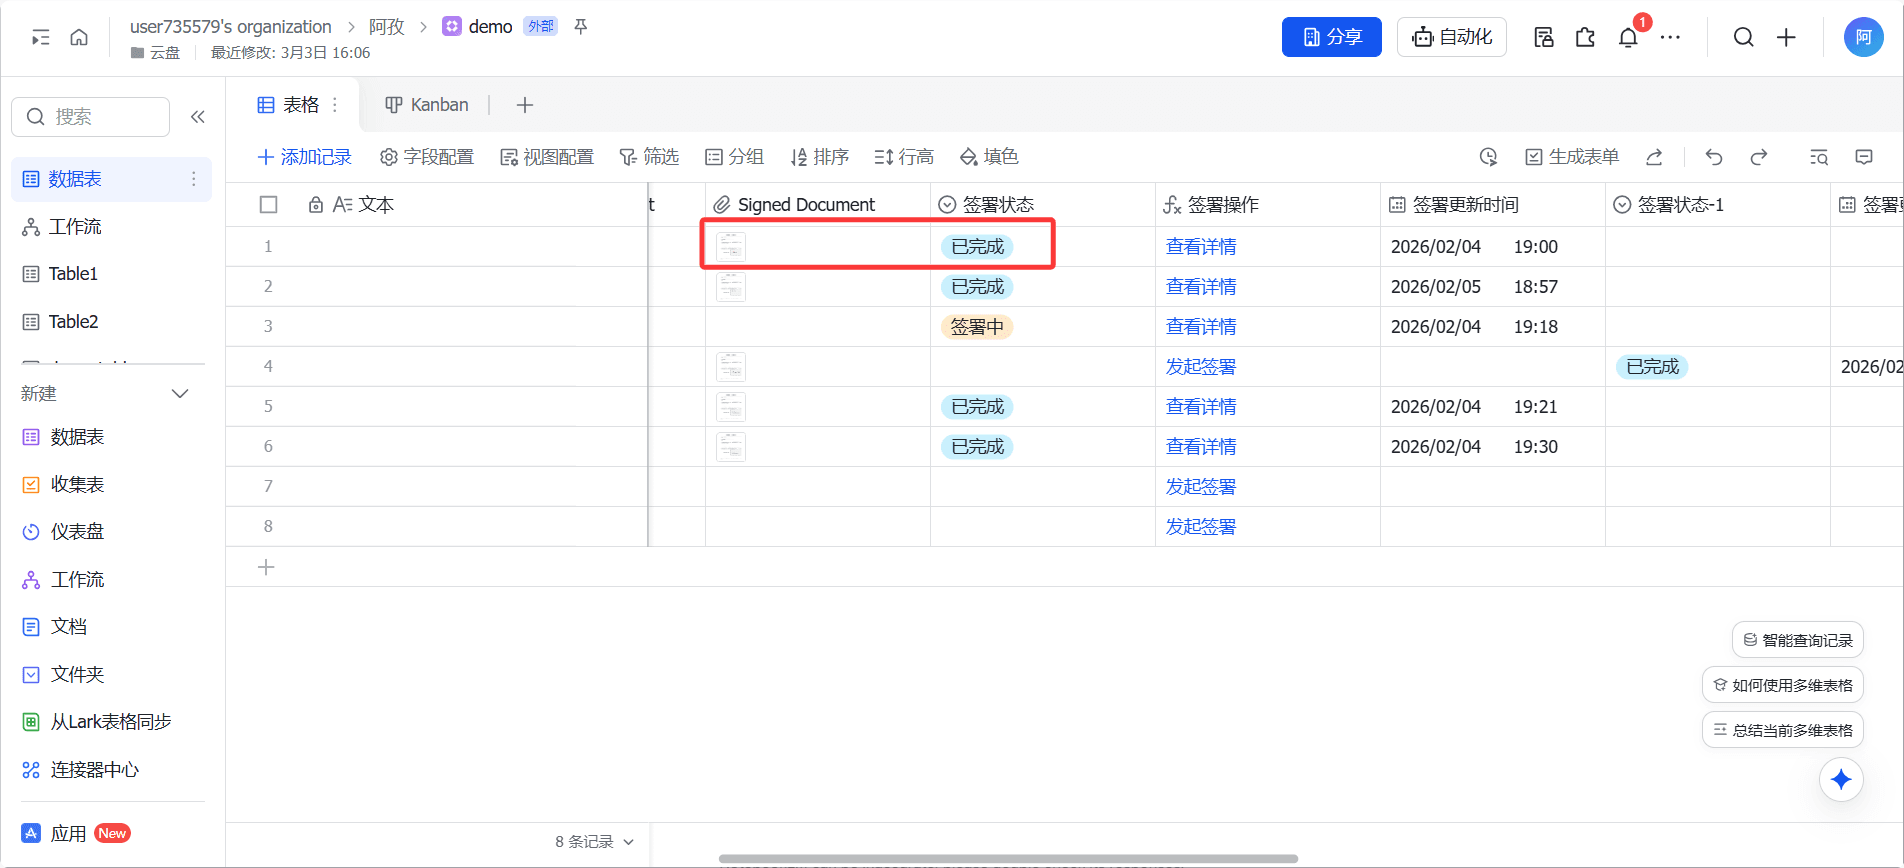Open 字段配置 field settings

[x=427, y=157]
